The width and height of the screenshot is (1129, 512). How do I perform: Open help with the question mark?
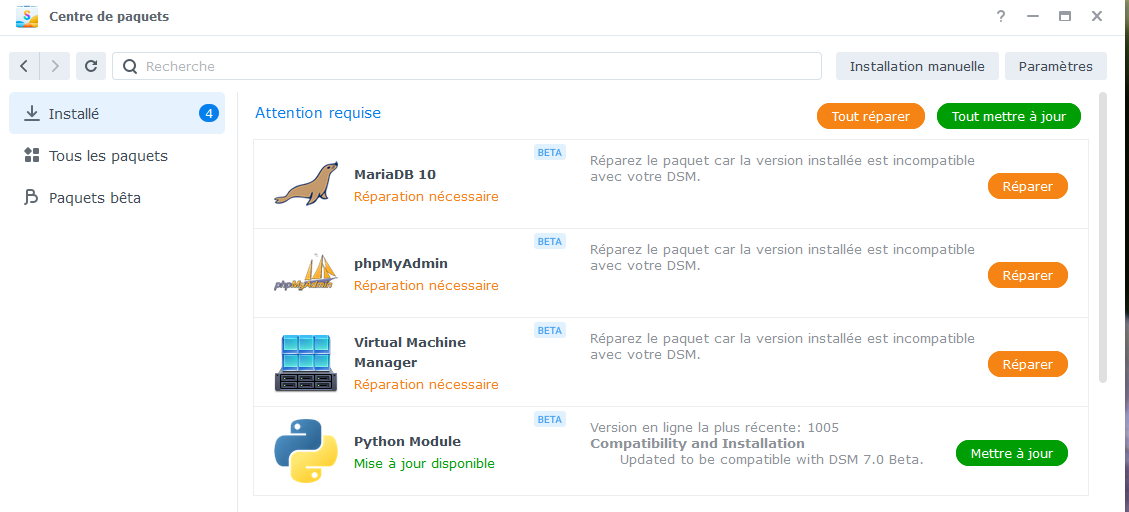(1001, 17)
